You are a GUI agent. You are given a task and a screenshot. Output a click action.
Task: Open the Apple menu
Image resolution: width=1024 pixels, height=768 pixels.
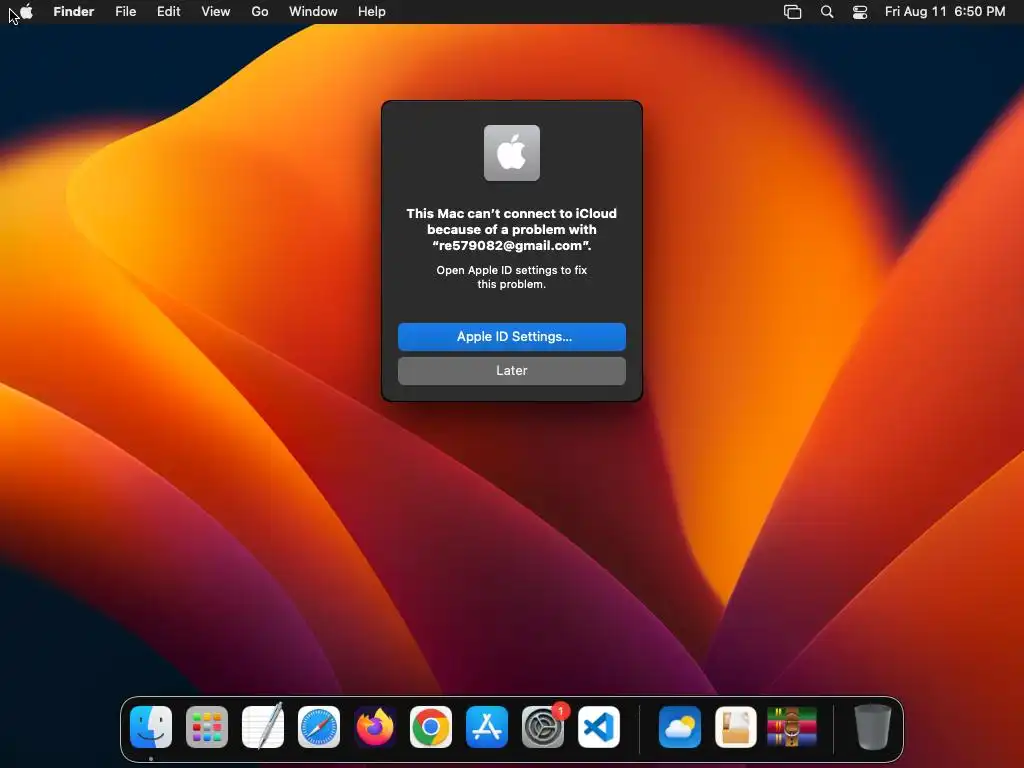[26, 12]
